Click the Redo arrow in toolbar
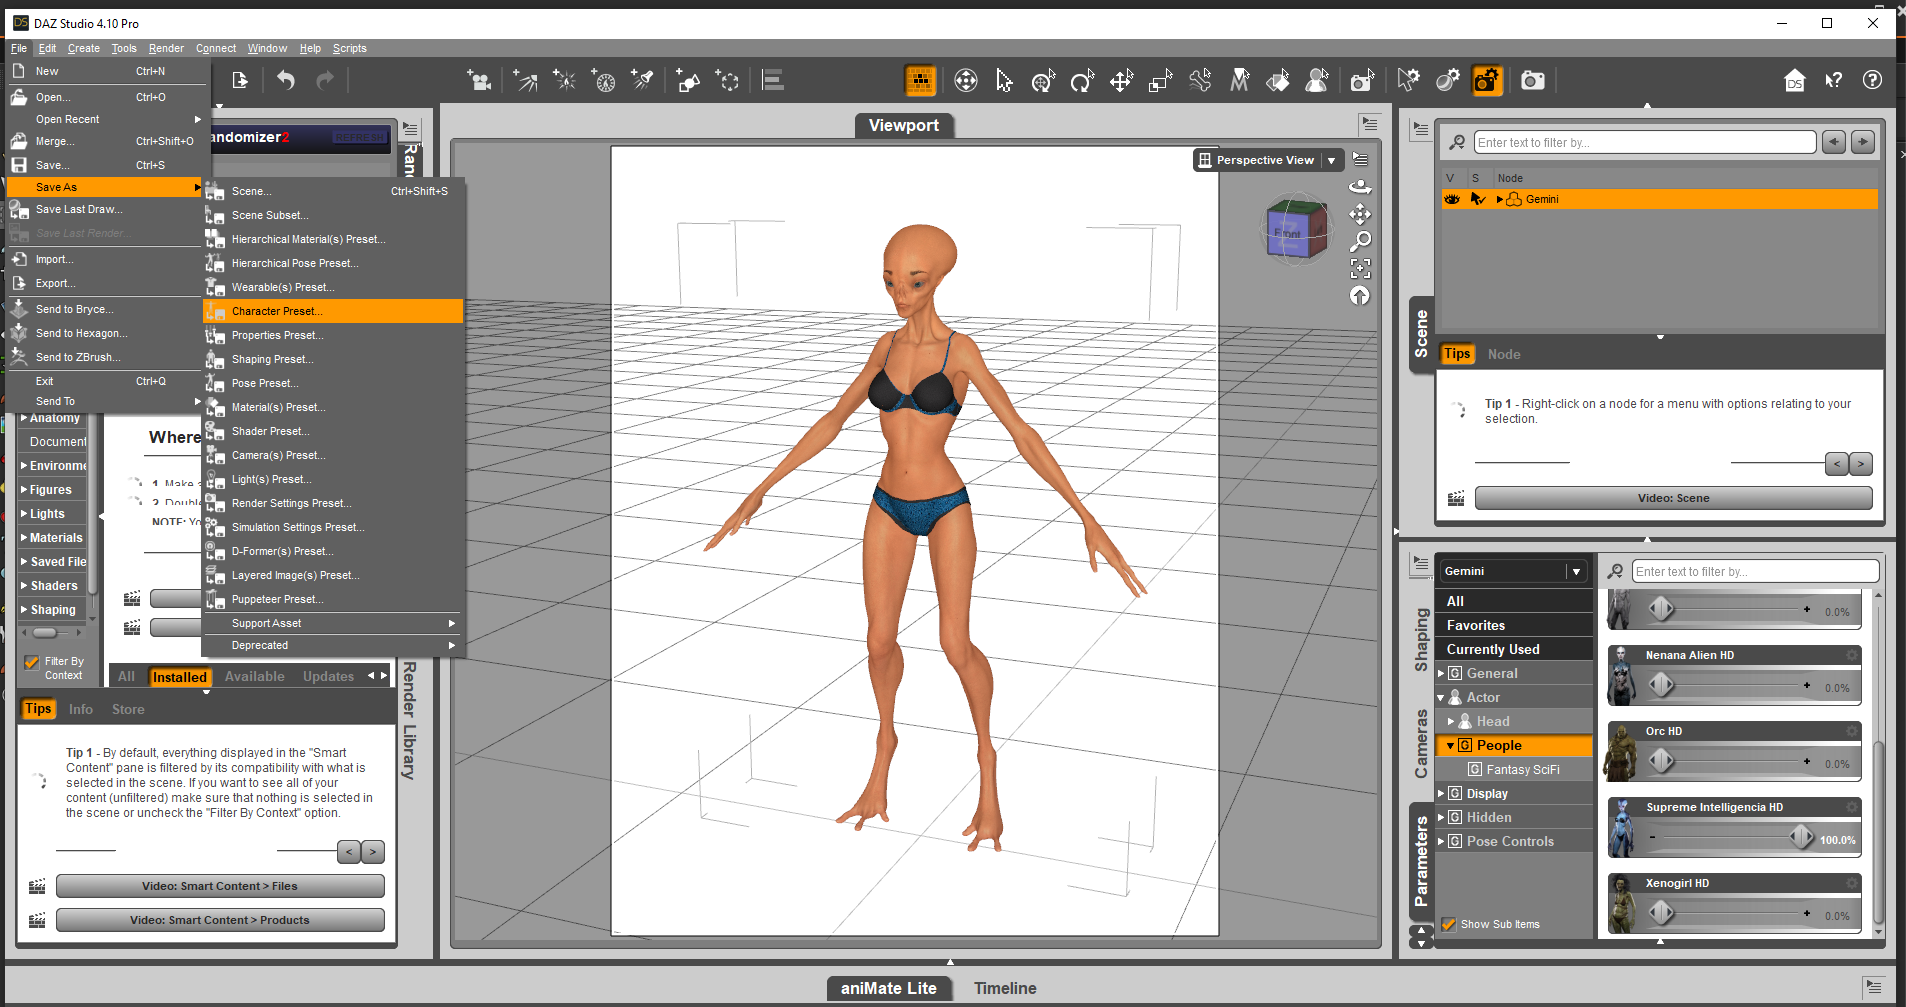This screenshot has width=1906, height=1007. (325, 81)
